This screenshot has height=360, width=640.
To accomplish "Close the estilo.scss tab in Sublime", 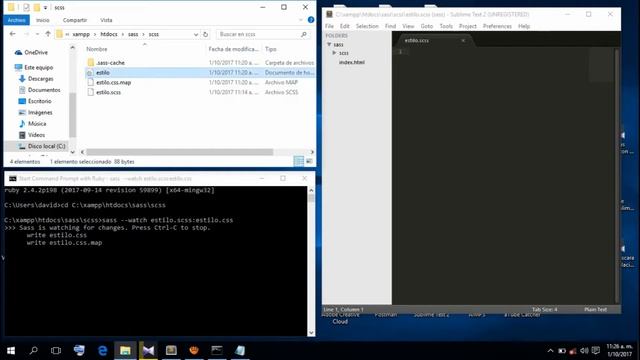I will coord(463,41).
